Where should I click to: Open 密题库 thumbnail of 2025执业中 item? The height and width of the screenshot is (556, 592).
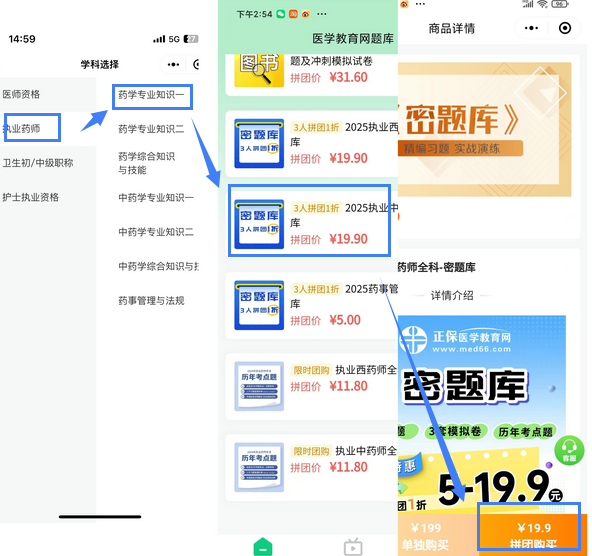coord(259,224)
